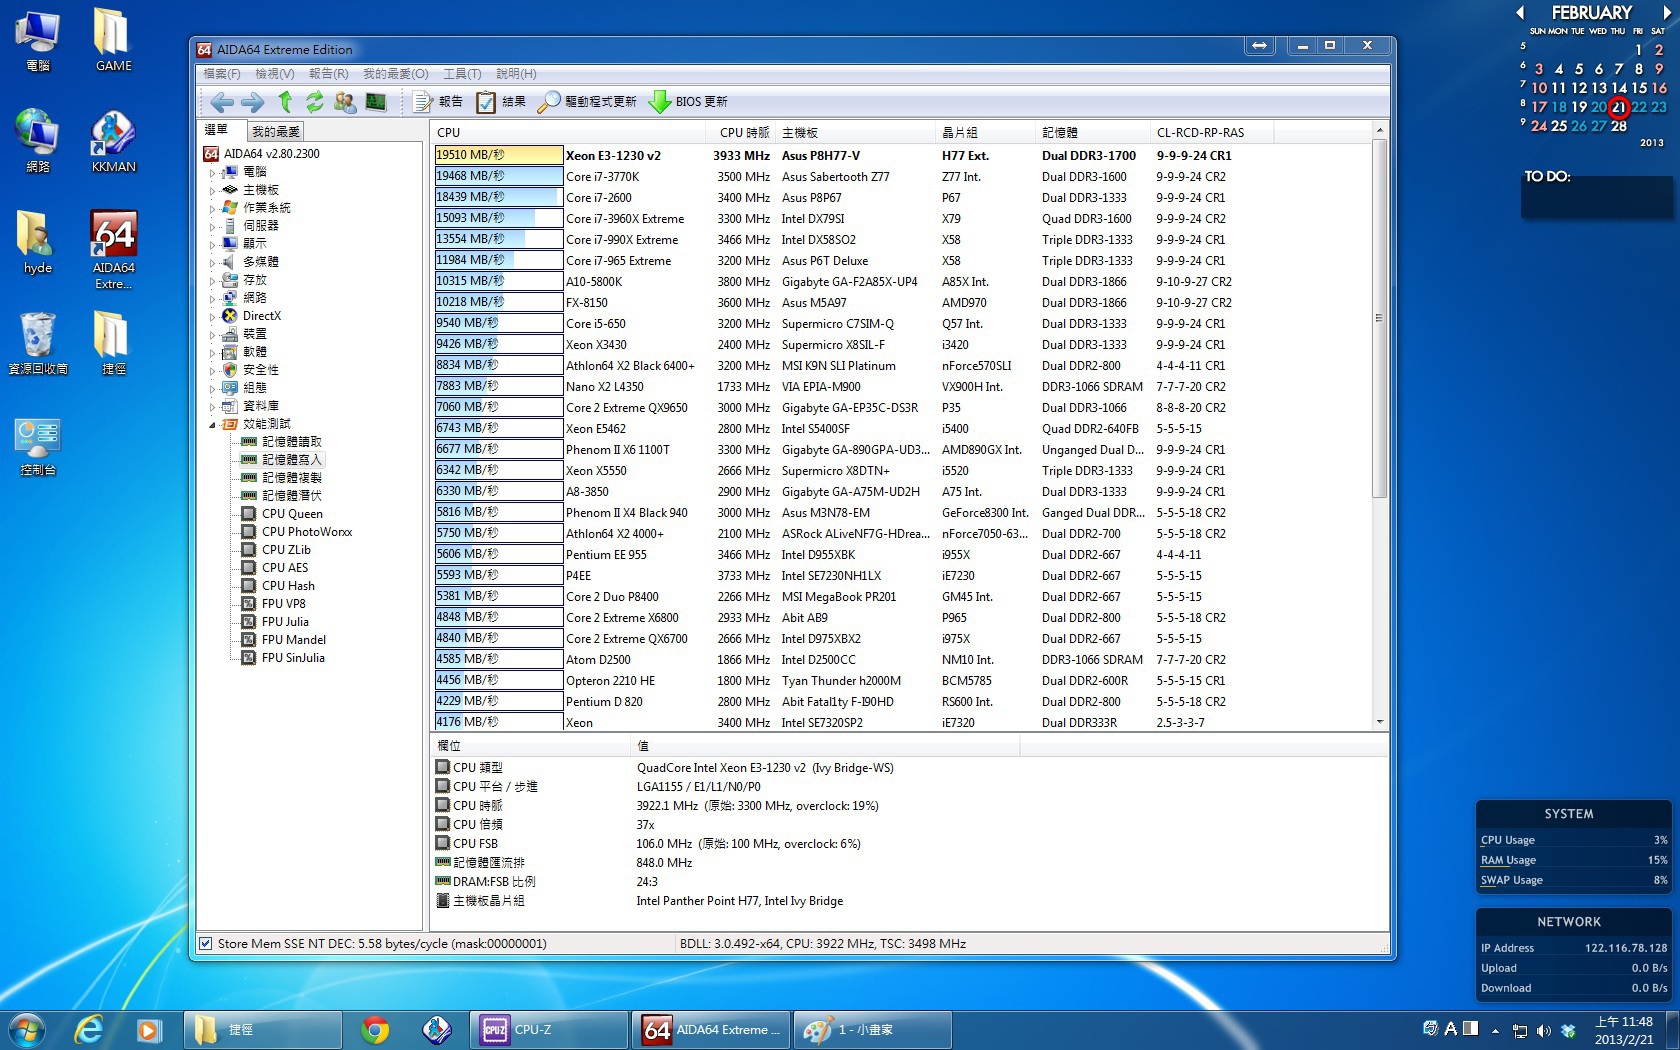Image resolution: width=1680 pixels, height=1050 pixels.
Task: Click the Refresh toolbar icon
Action: click(x=315, y=102)
